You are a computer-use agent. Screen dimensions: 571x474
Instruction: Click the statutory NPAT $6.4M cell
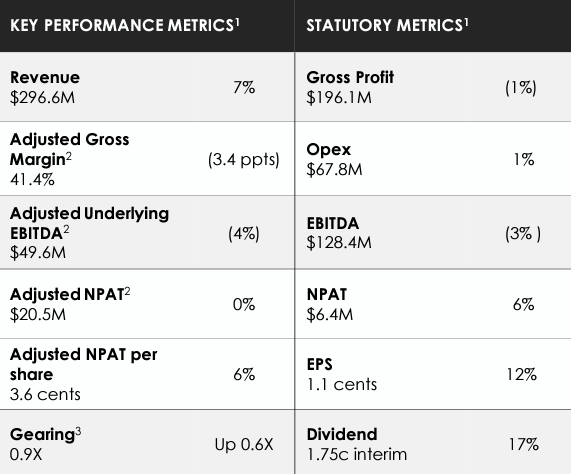[330, 304]
